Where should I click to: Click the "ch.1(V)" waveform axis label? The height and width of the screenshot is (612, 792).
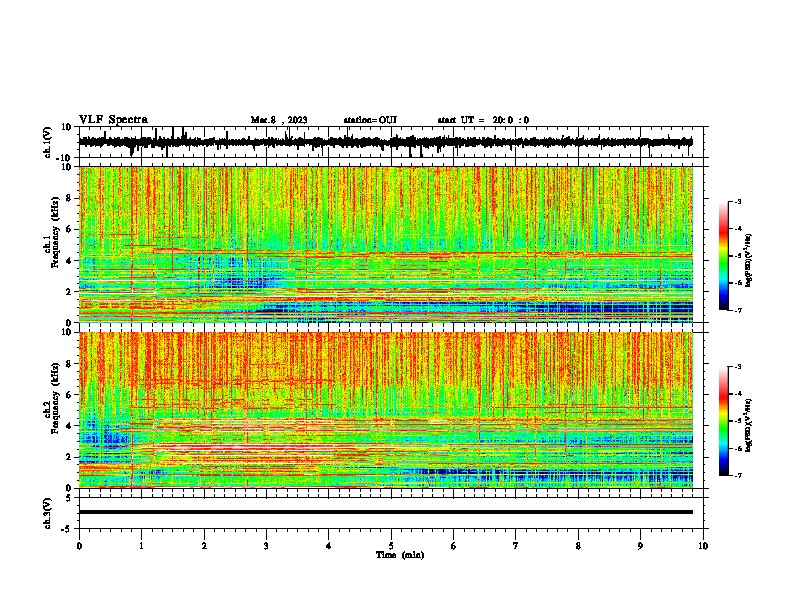click(x=48, y=142)
